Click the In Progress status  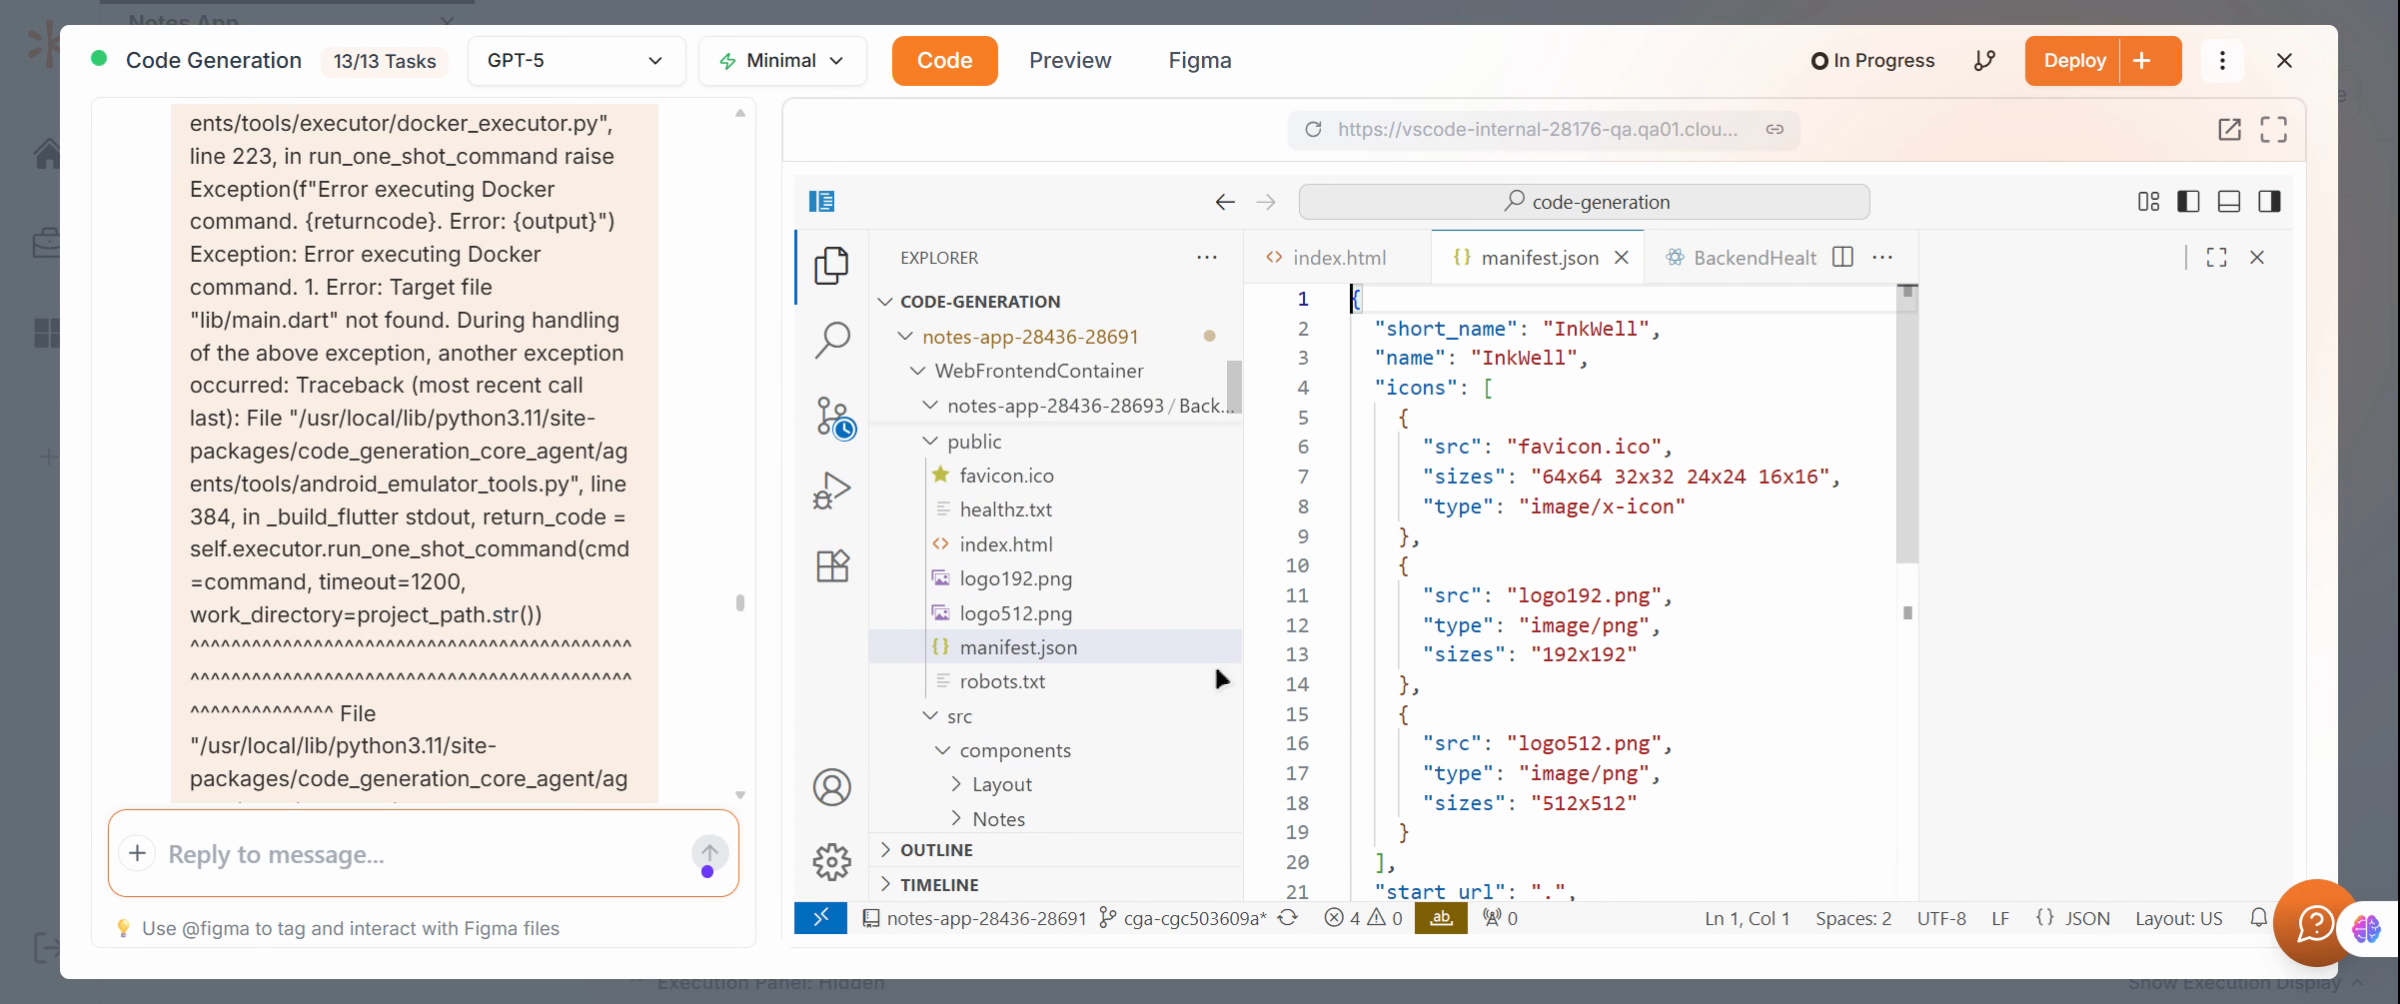[1873, 61]
